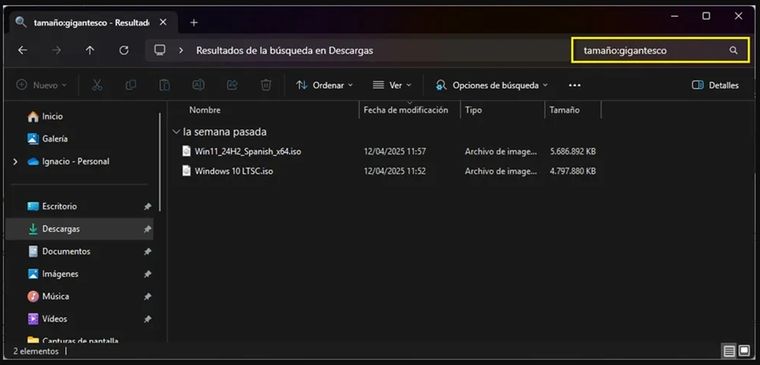760x365 pixels.
Task: Click 'Resultados de la búsqueda en Descargas' breadcrumb
Action: click(x=285, y=50)
